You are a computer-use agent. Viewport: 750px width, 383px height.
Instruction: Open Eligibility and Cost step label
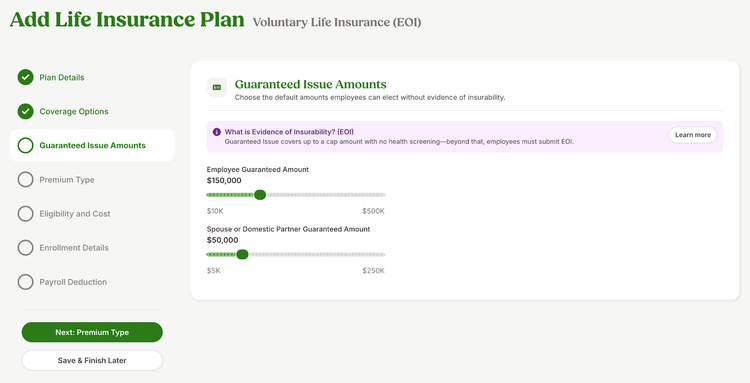click(75, 214)
